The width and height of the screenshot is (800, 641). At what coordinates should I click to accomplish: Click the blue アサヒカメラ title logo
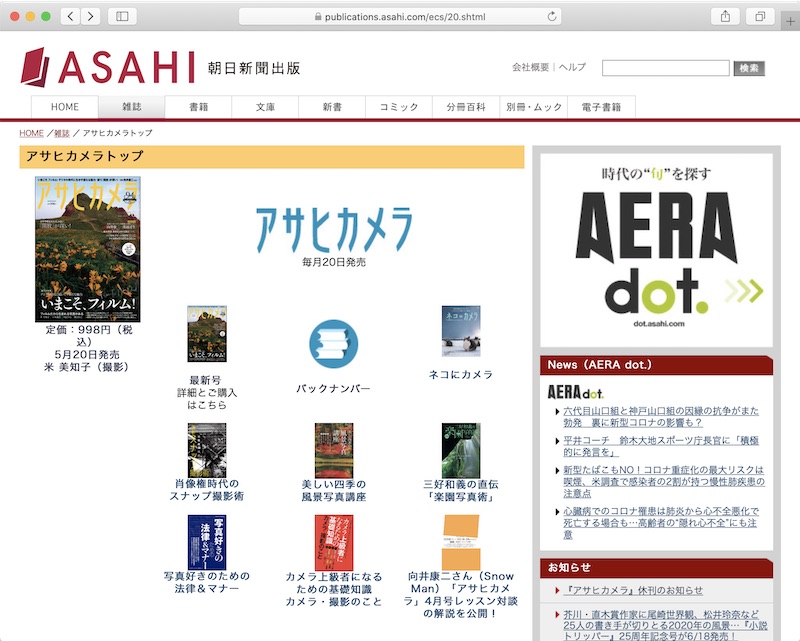coord(334,229)
